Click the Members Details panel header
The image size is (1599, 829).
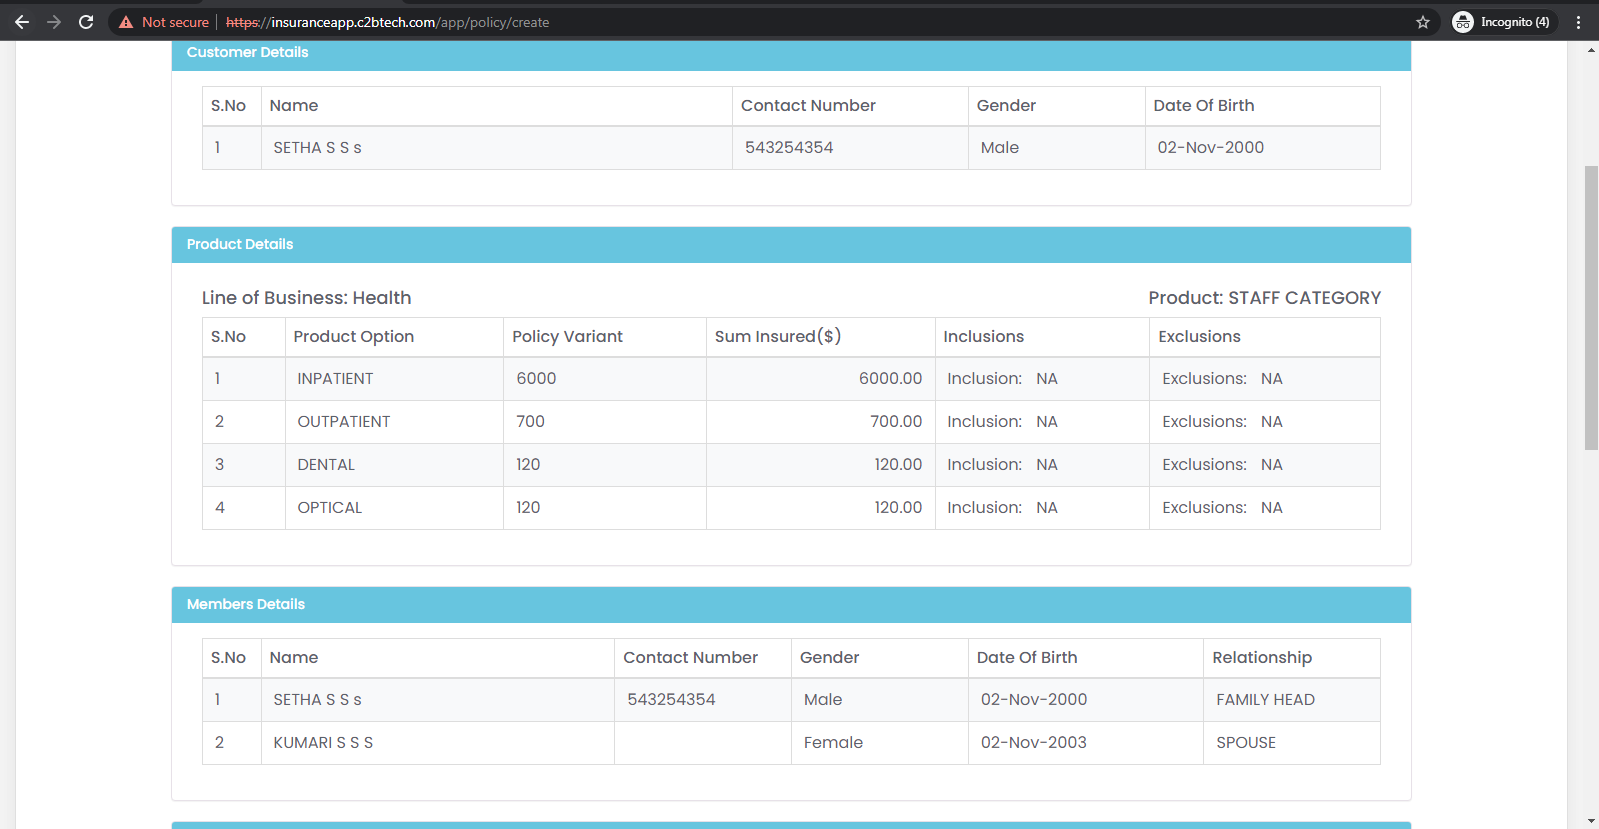(x=791, y=605)
